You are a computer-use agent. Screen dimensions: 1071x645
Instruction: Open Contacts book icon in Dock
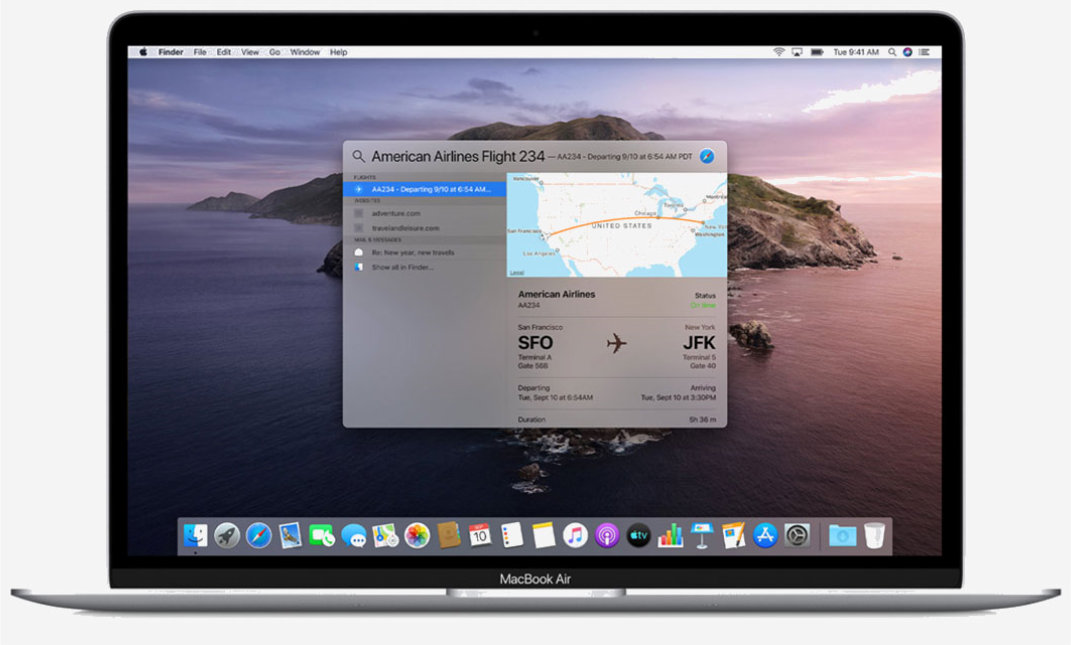[448, 536]
